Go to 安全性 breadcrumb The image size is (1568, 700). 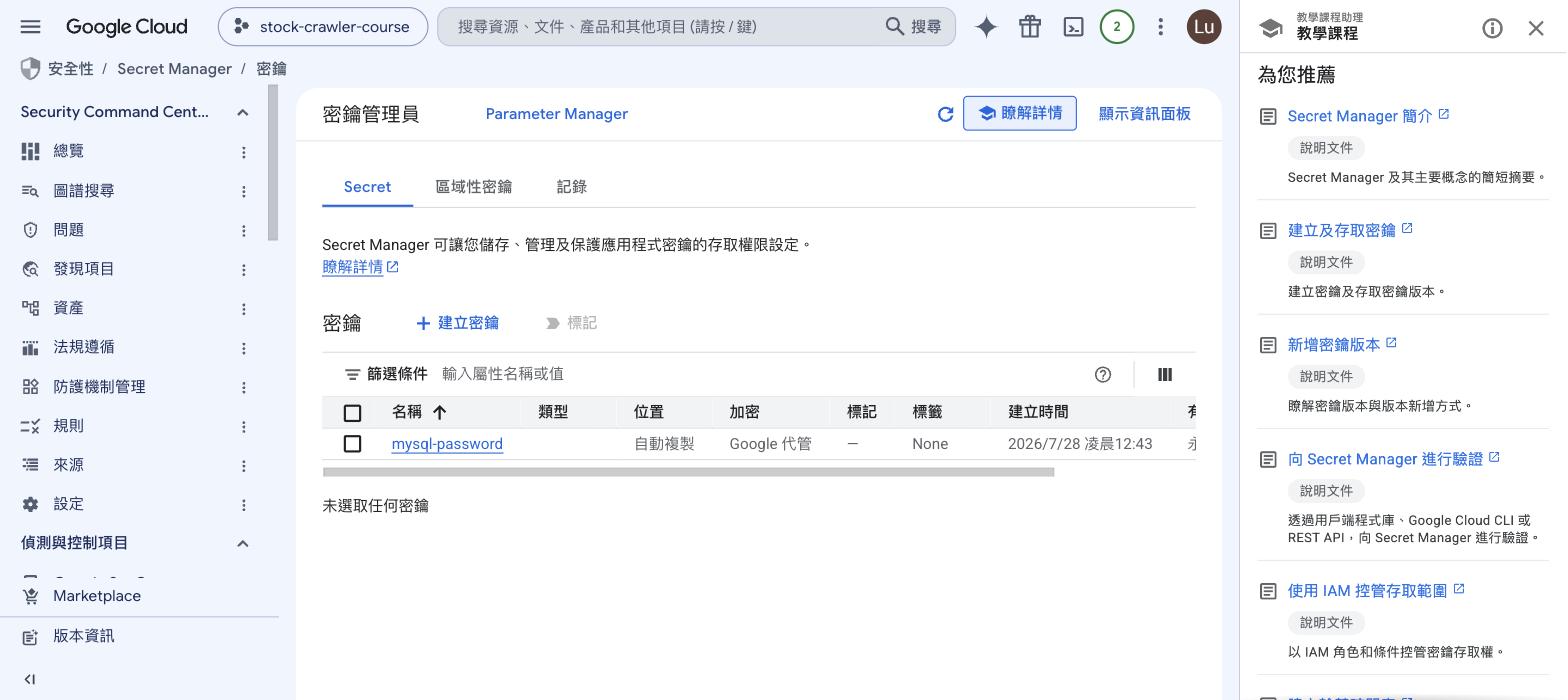pyautogui.click(x=71, y=69)
